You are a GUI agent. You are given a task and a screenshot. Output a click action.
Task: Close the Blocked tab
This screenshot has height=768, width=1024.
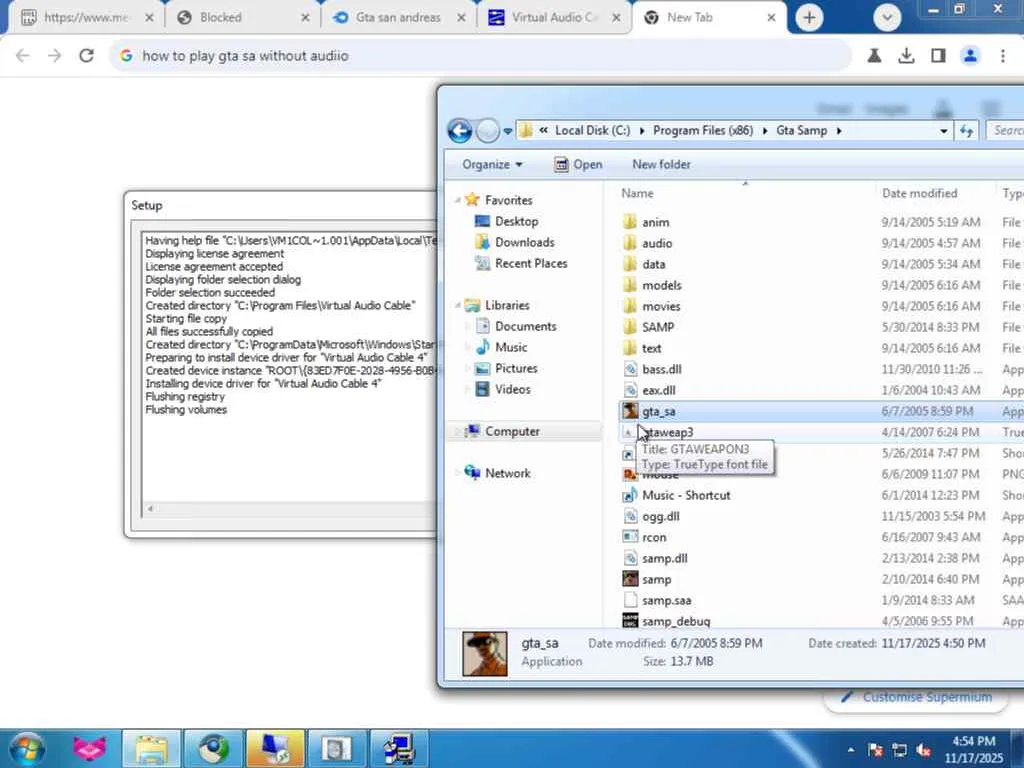[x=305, y=18]
